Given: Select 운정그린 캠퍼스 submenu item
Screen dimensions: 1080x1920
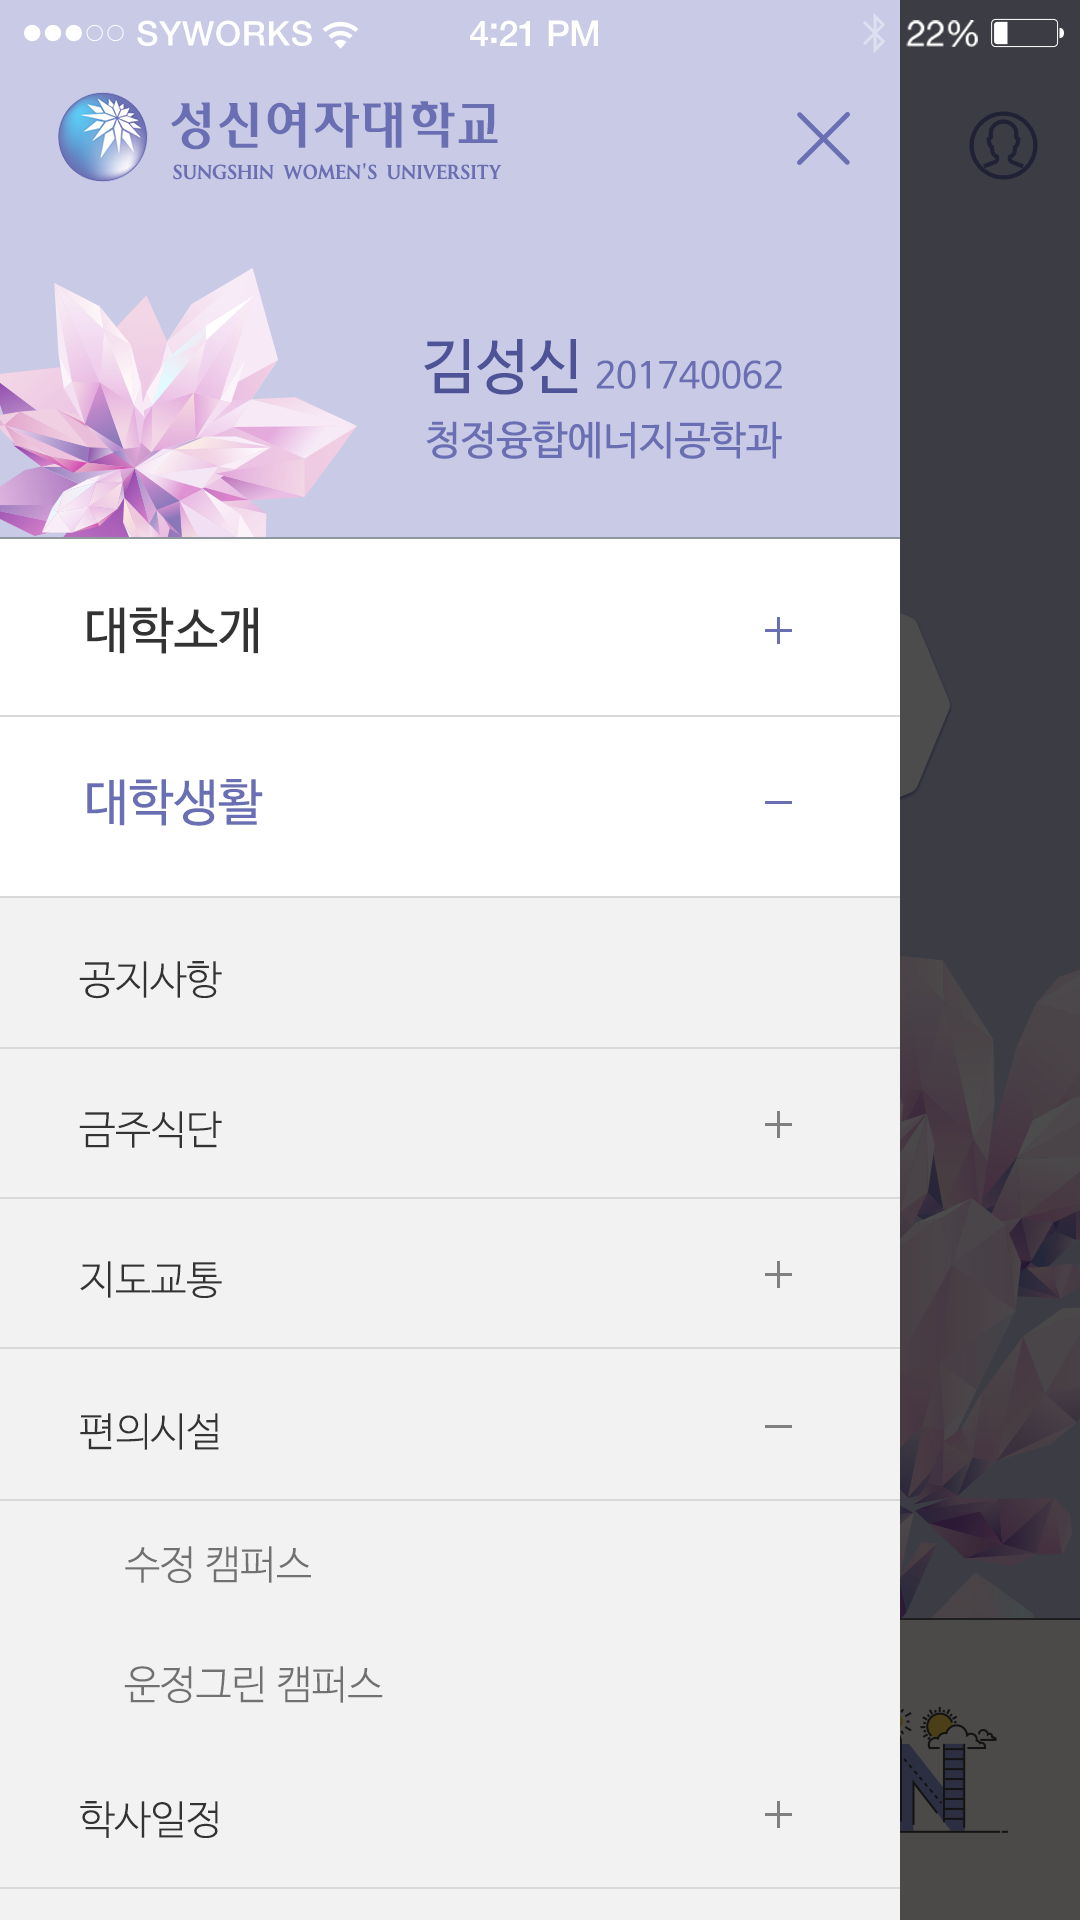Looking at the screenshot, I should coord(253,1684).
